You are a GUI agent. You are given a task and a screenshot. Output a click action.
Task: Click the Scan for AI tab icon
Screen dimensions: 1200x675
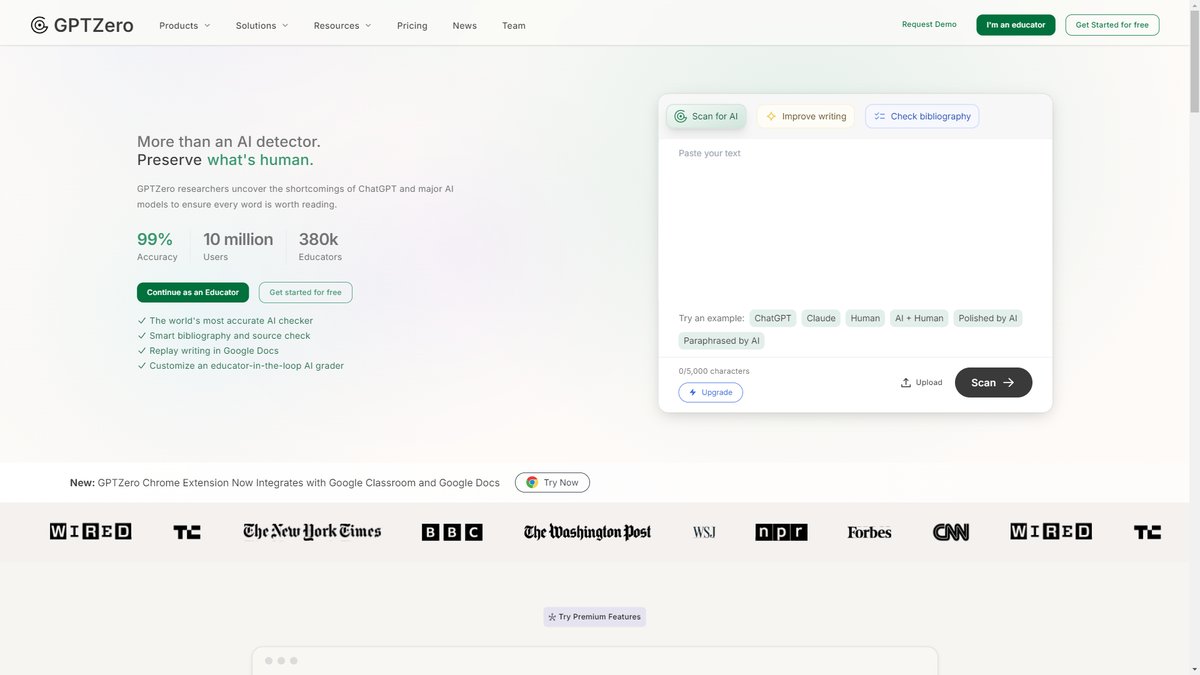pos(680,116)
